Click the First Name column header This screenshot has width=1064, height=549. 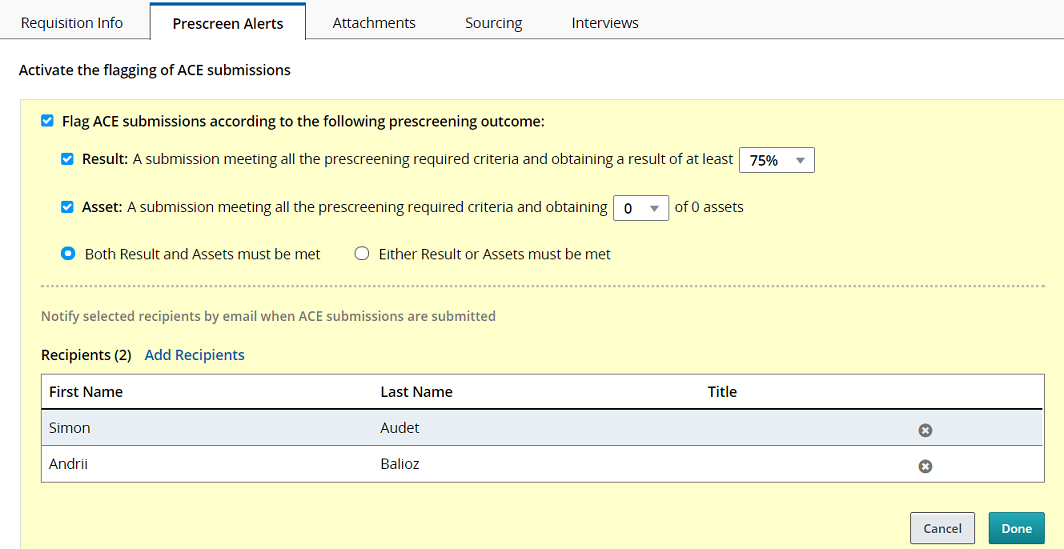click(86, 392)
